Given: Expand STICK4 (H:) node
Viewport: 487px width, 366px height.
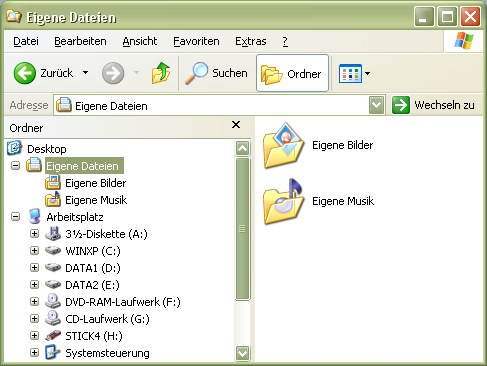Looking at the screenshot, I should click(34, 336).
